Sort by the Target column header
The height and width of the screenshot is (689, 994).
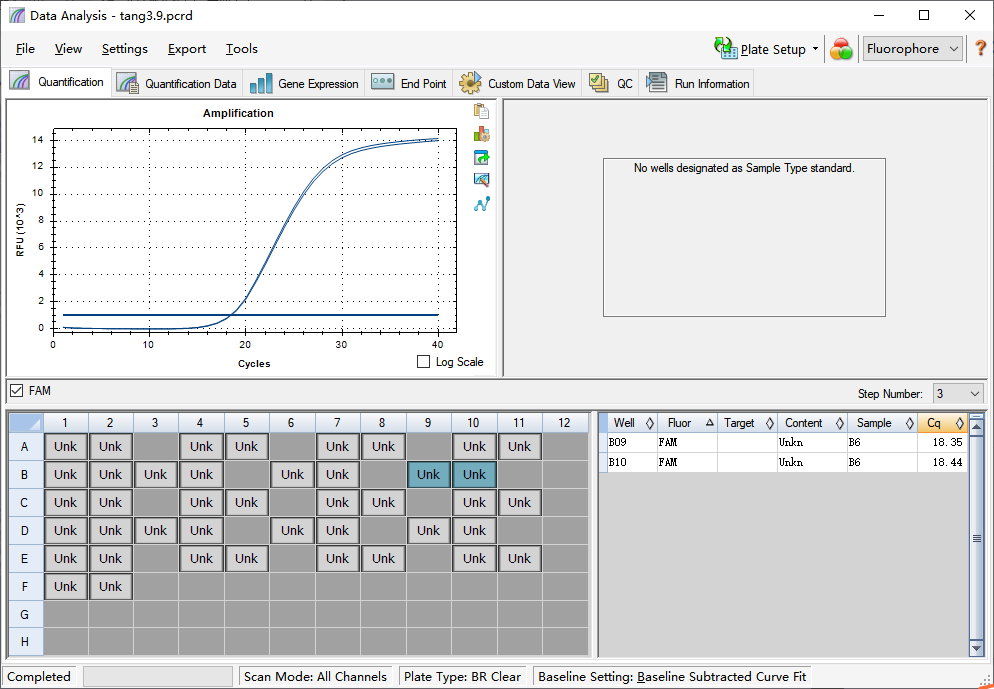pos(747,423)
